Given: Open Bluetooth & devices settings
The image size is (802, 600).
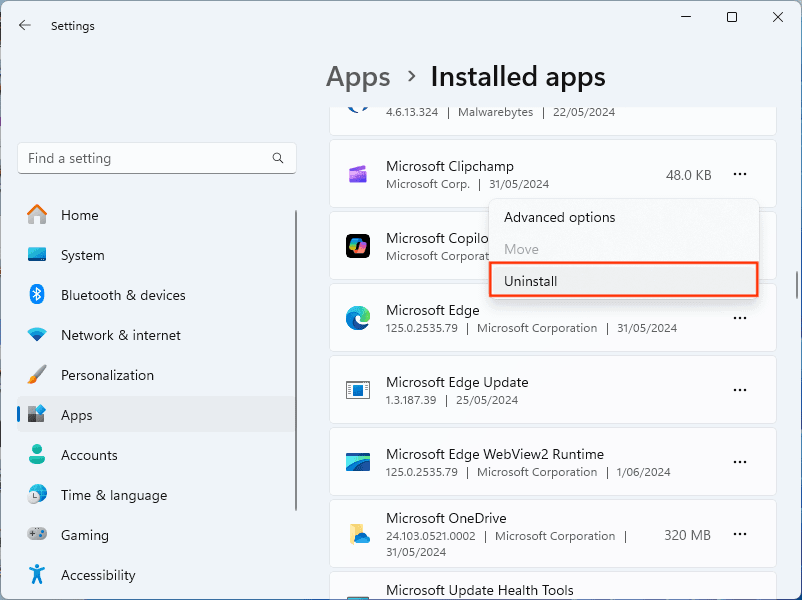Looking at the screenshot, I should pyautogui.click(x=123, y=295).
